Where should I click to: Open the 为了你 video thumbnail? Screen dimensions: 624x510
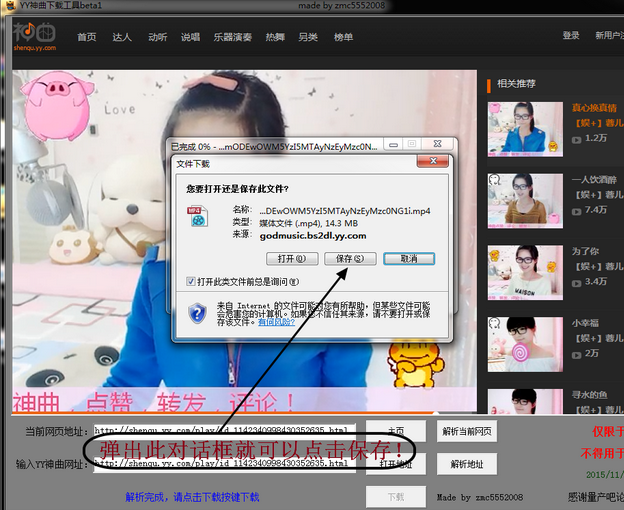525,273
